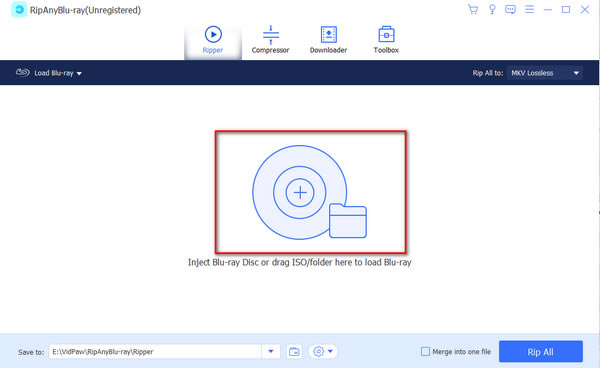Open output folder icon beside path

[294, 352]
